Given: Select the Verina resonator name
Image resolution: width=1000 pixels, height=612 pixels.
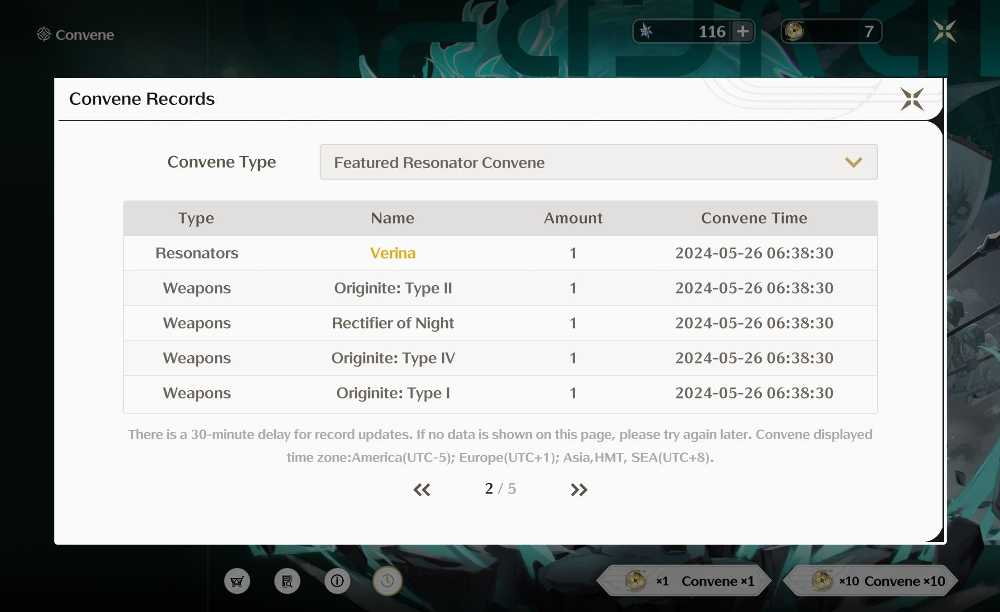Looking at the screenshot, I should 393,253.
